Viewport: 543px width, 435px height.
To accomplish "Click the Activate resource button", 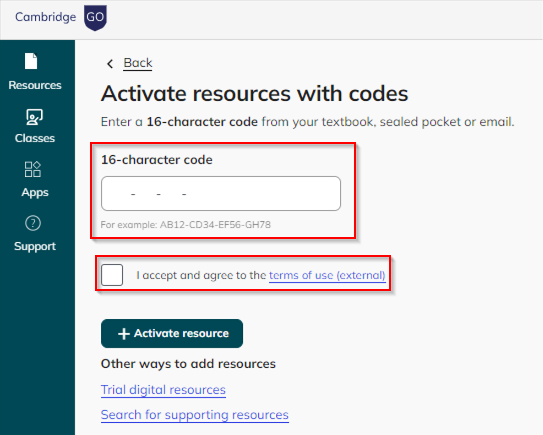I will point(172,334).
